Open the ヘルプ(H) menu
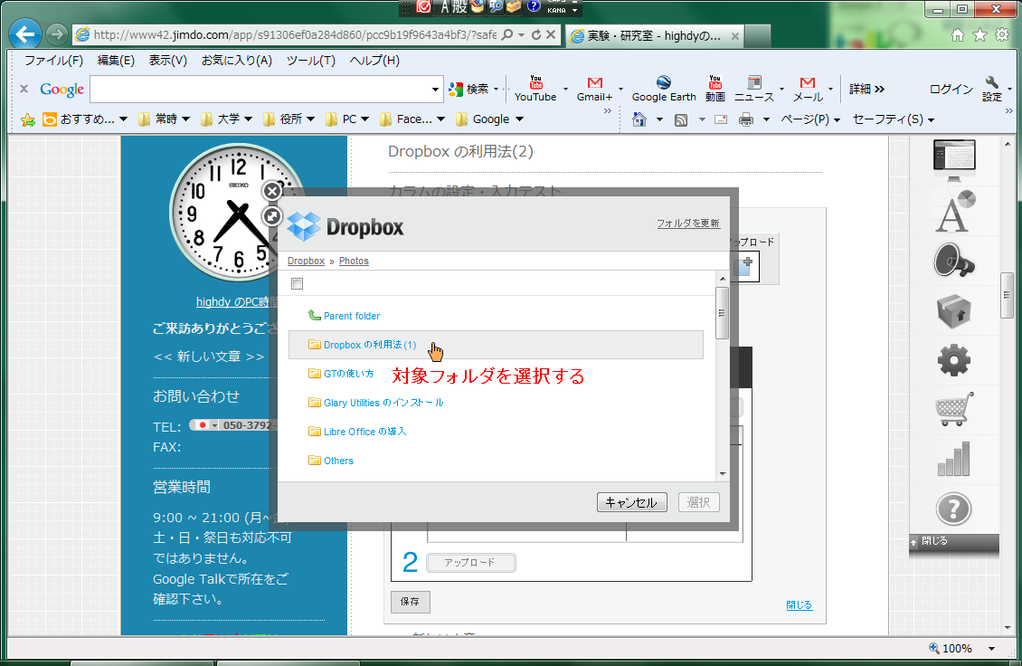Viewport: 1022px width, 666px height. coord(374,61)
